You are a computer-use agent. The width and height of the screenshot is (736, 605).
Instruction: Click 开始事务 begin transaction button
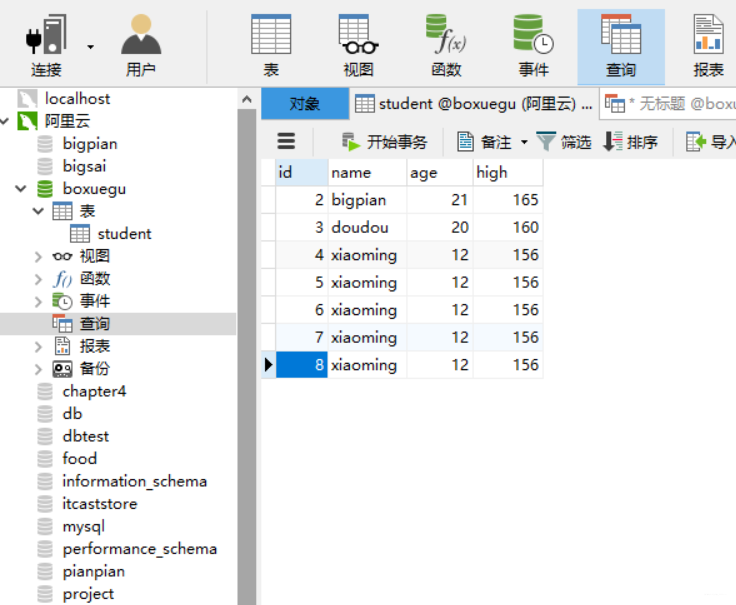click(385, 141)
